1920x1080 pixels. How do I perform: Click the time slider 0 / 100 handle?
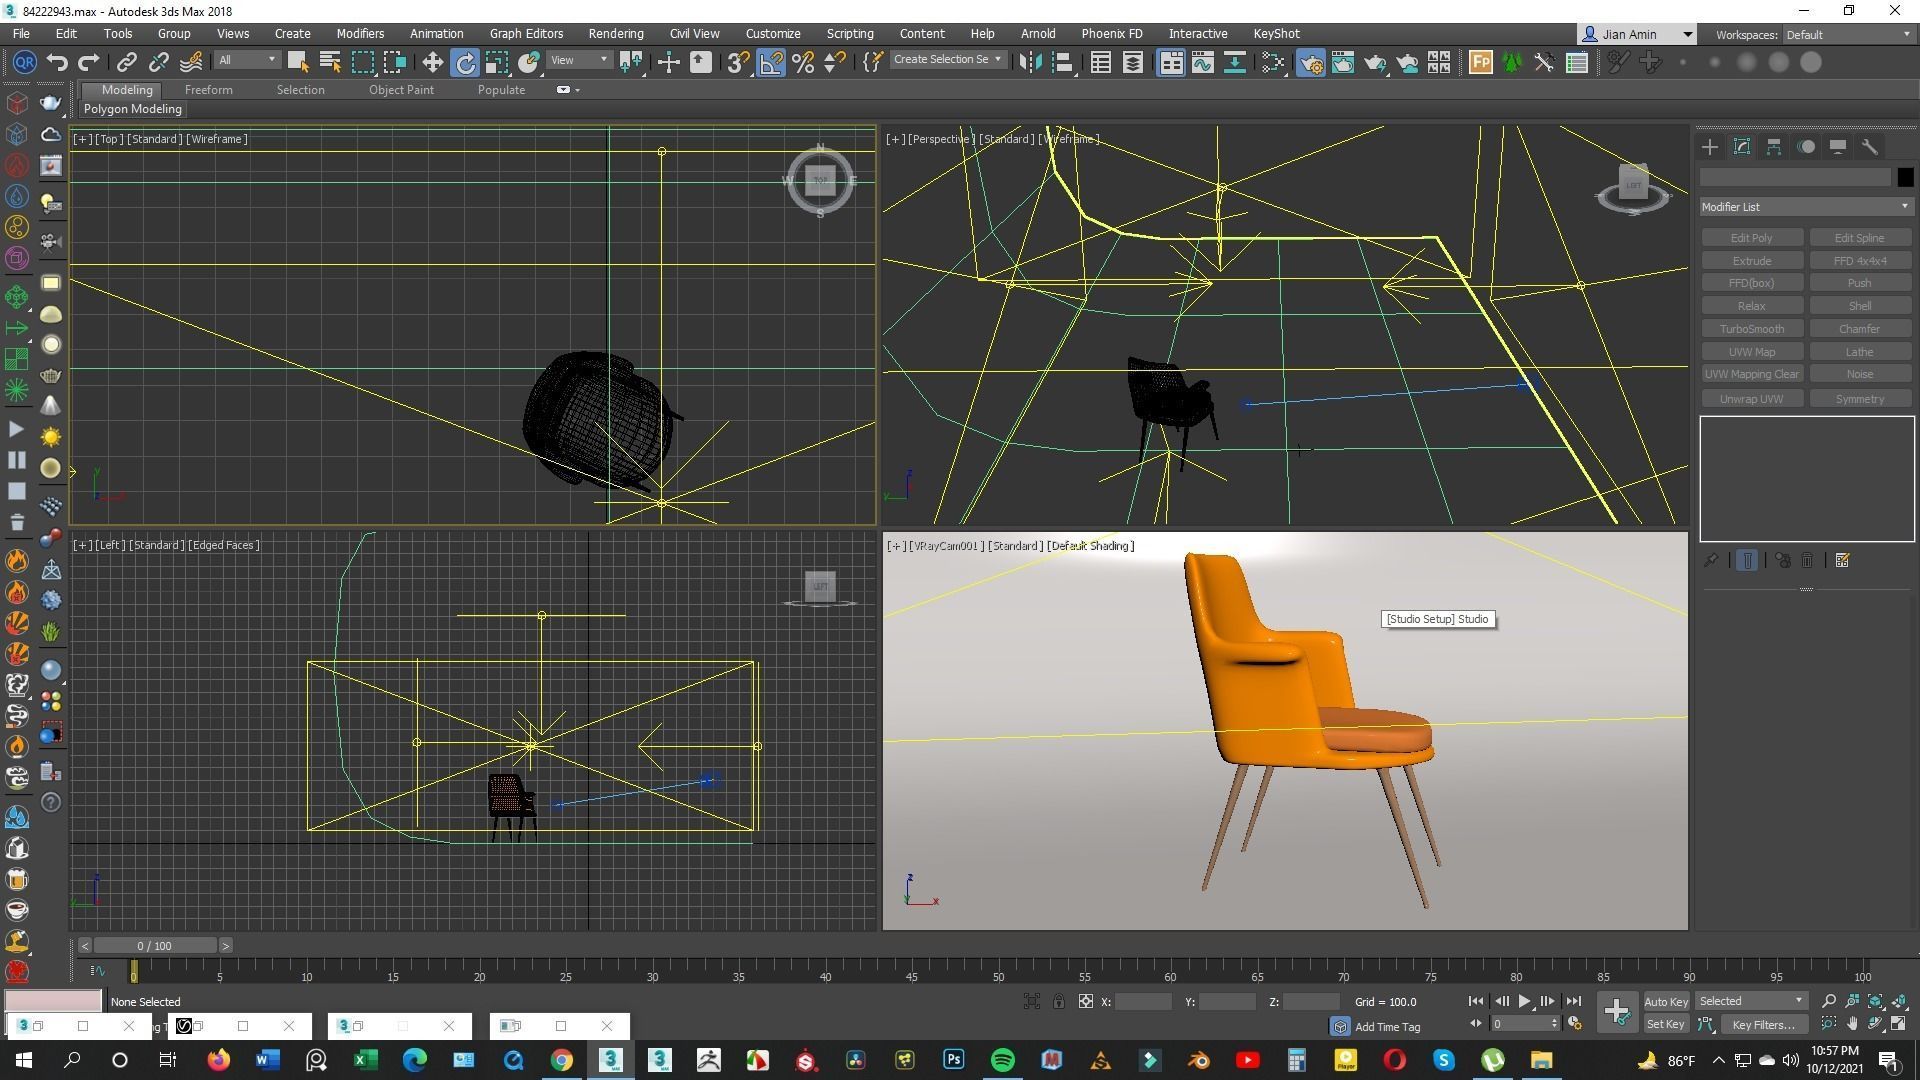click(154, 946)
